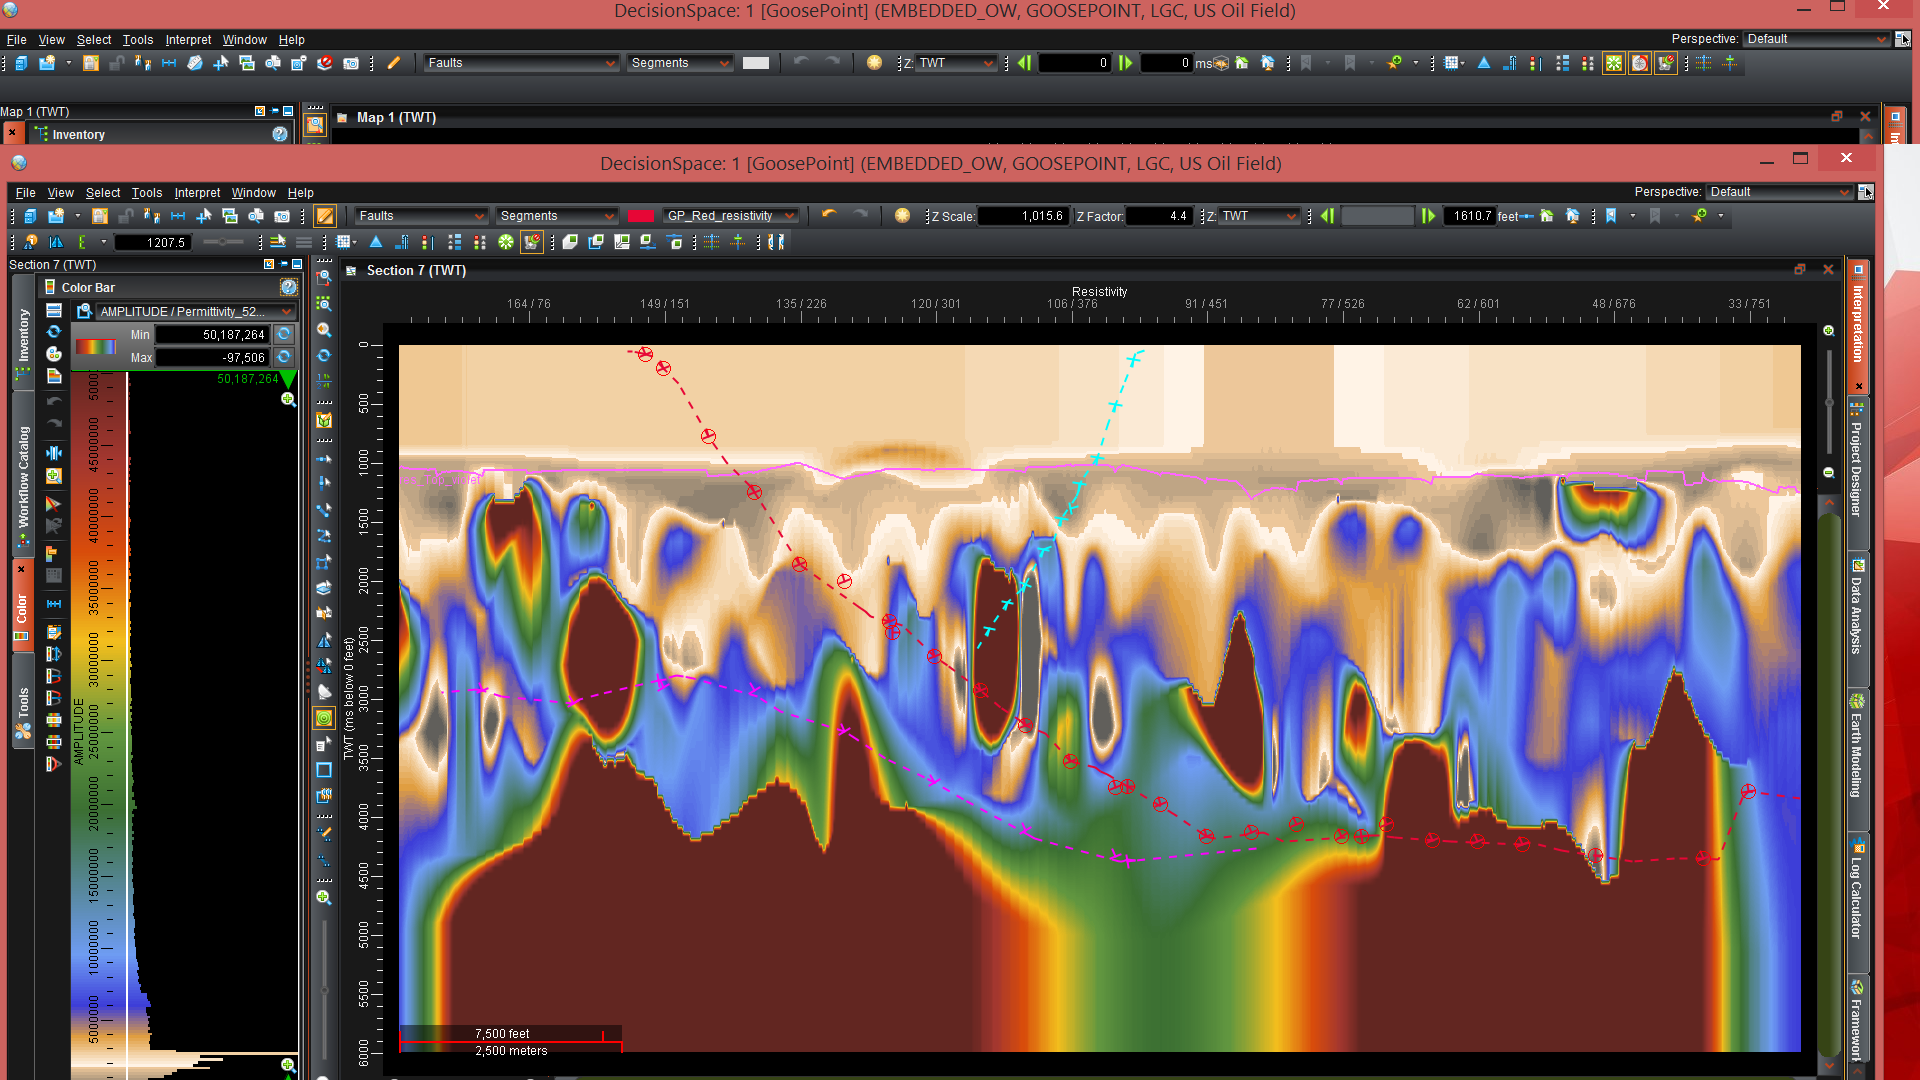Click the refresh icon in Color Bar tool column
The image size is (1920, 1080).
[54, 332]
